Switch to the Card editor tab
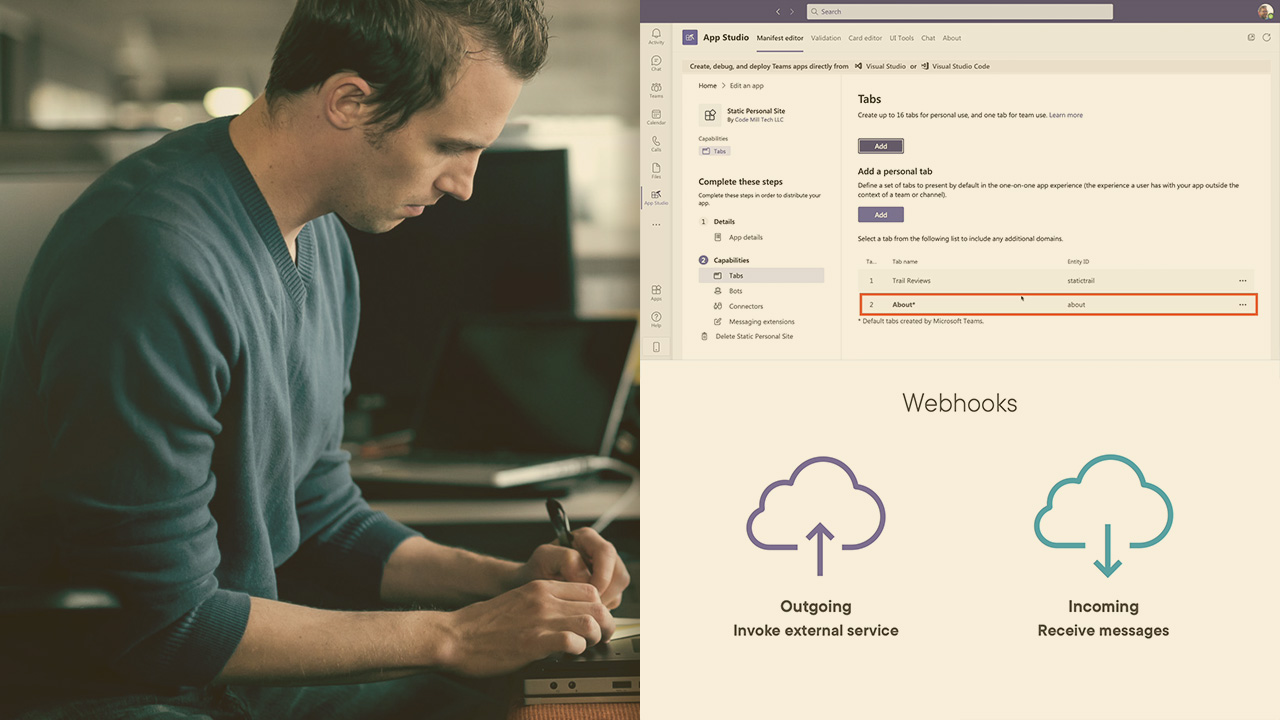 pos(865,38)
